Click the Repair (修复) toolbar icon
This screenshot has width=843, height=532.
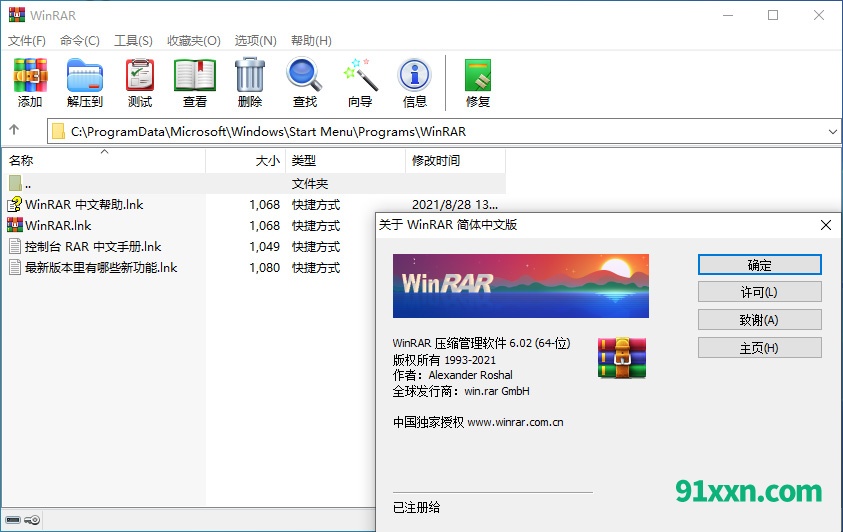(x=478, y=76)
